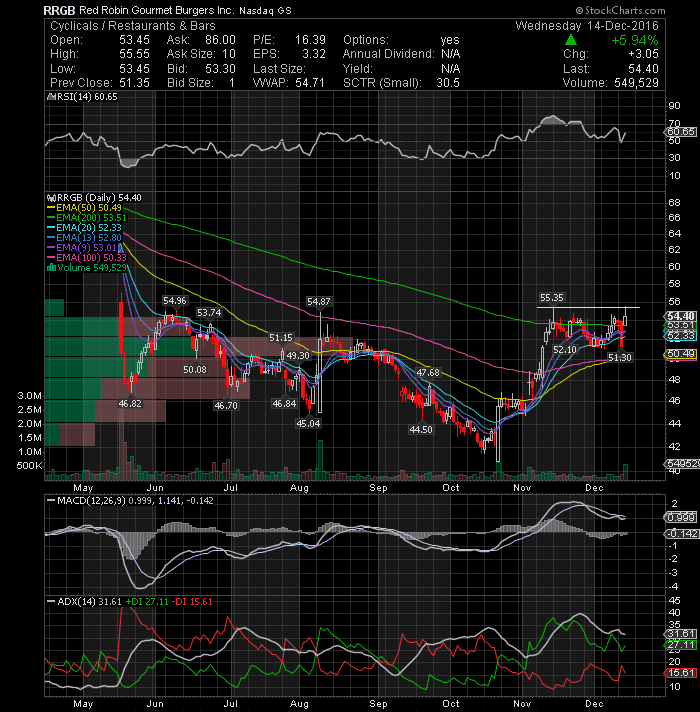Click the Red Robin Gourmet Burgers Inc. name

tap(156, 10)
